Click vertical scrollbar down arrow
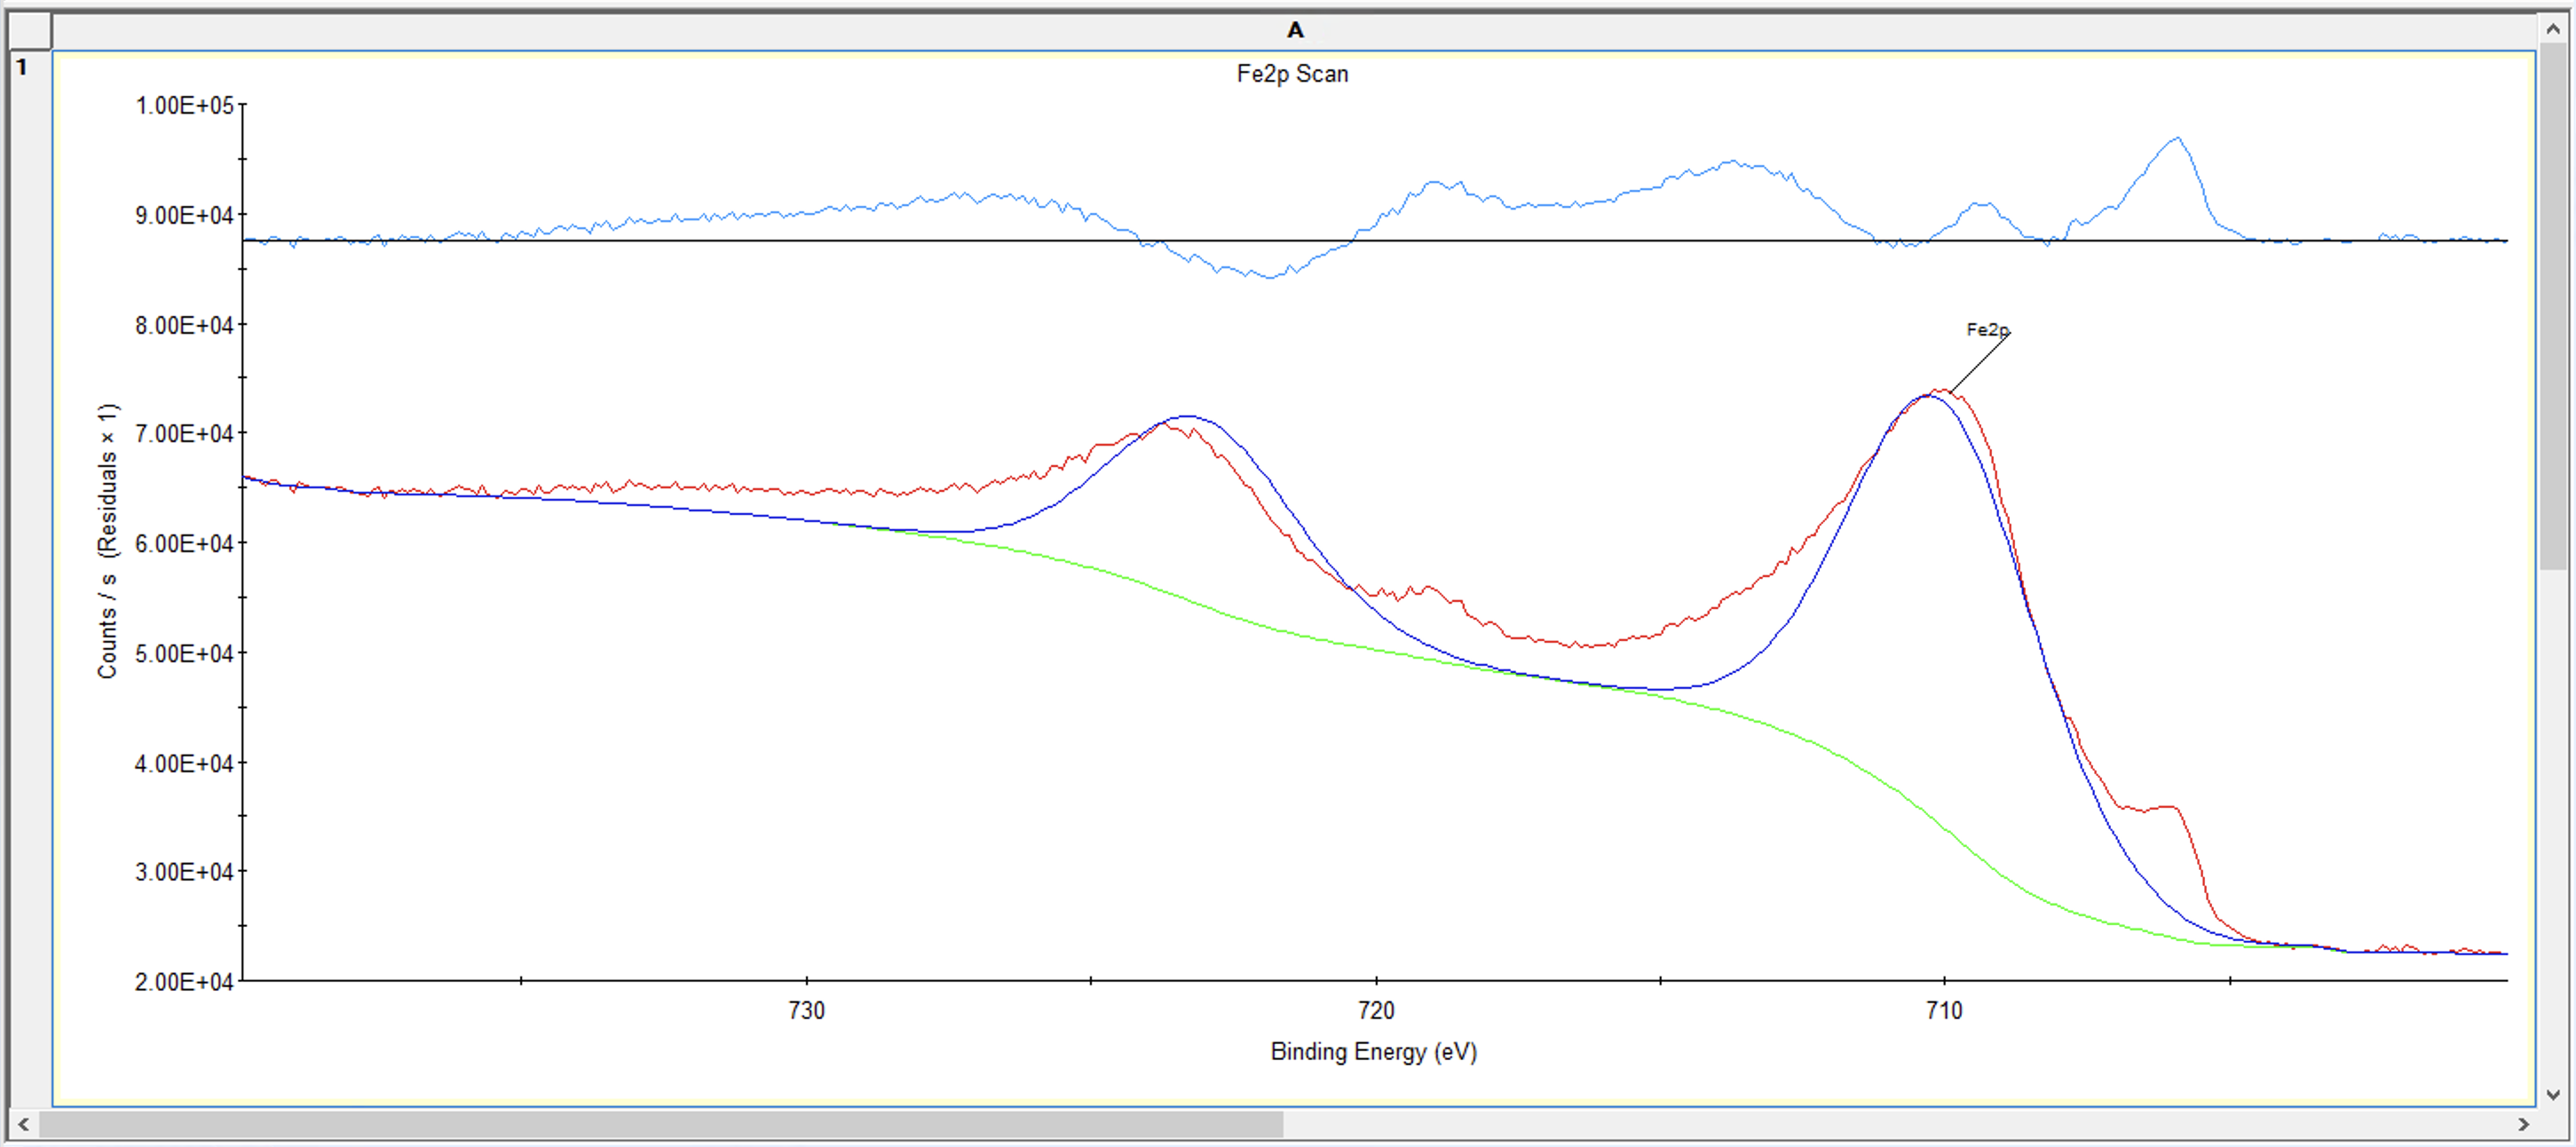Image resolution: width=2576 pixels, height=1147 pixels. [x=2554, y=1094]
